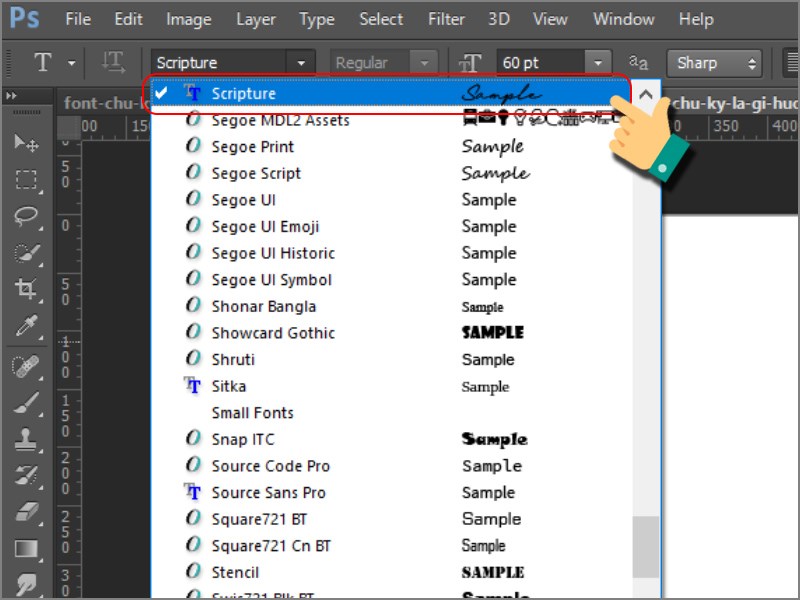Choose Stencil font from list

[x=391, y=572]
